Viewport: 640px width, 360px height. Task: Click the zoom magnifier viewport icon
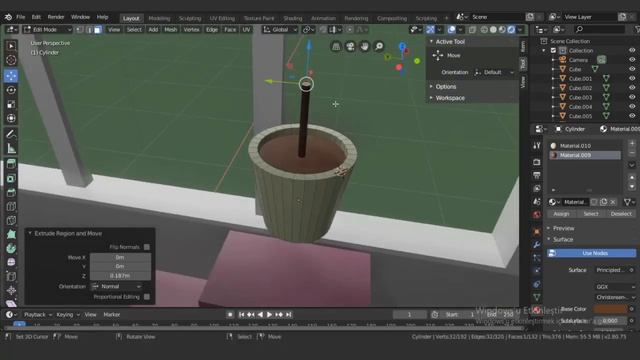coord(379,46)
